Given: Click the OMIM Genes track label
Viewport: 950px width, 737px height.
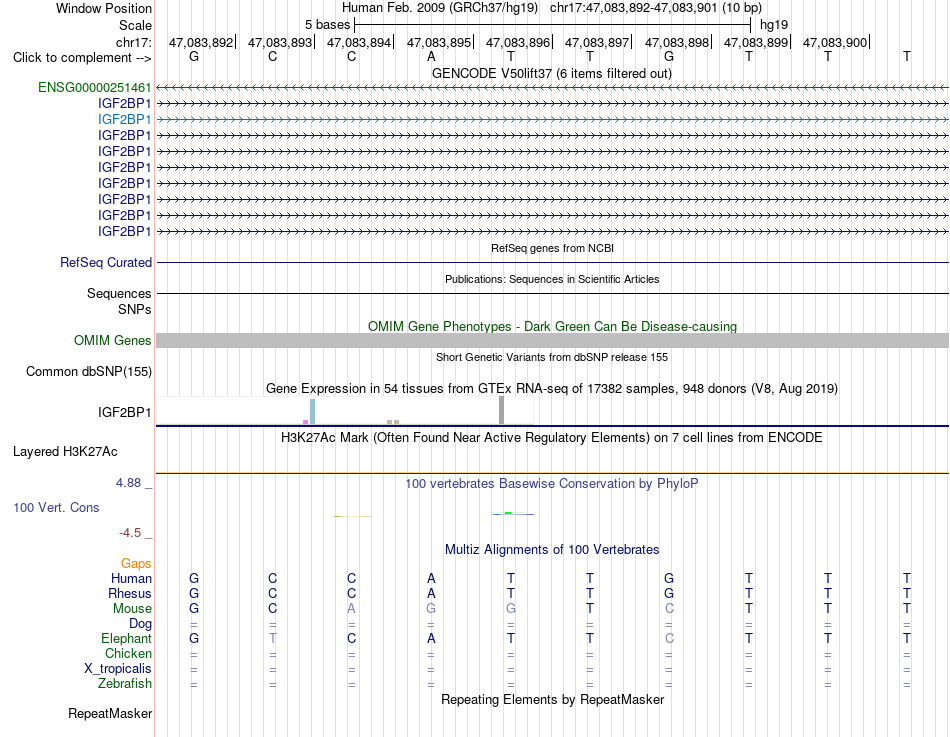Looking at the screenshot, I should coord(113,341).
